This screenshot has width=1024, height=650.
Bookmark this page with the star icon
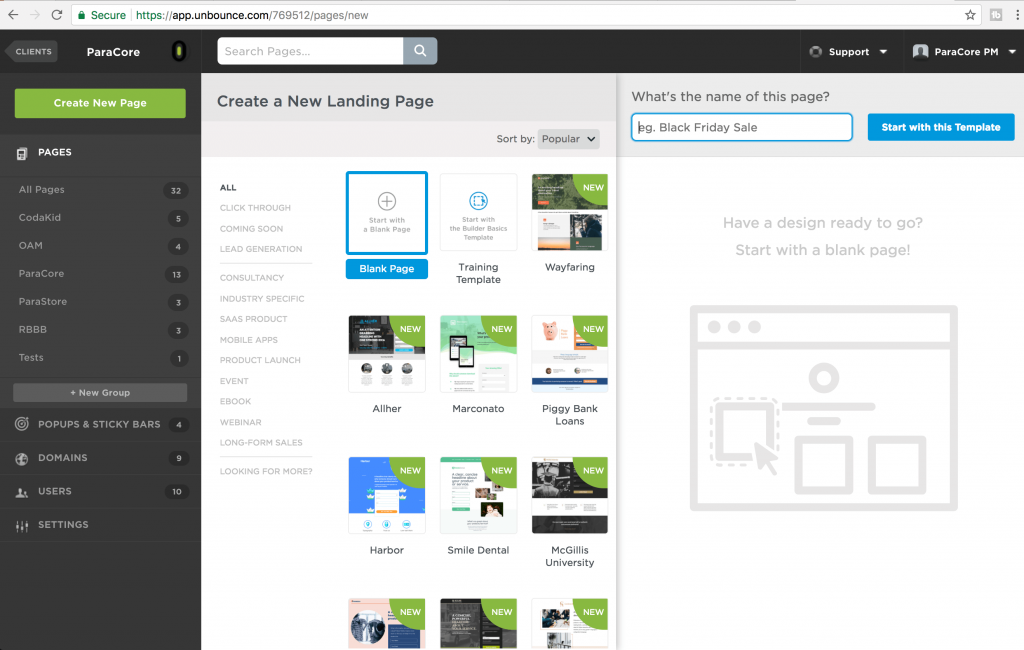[970, 14]
